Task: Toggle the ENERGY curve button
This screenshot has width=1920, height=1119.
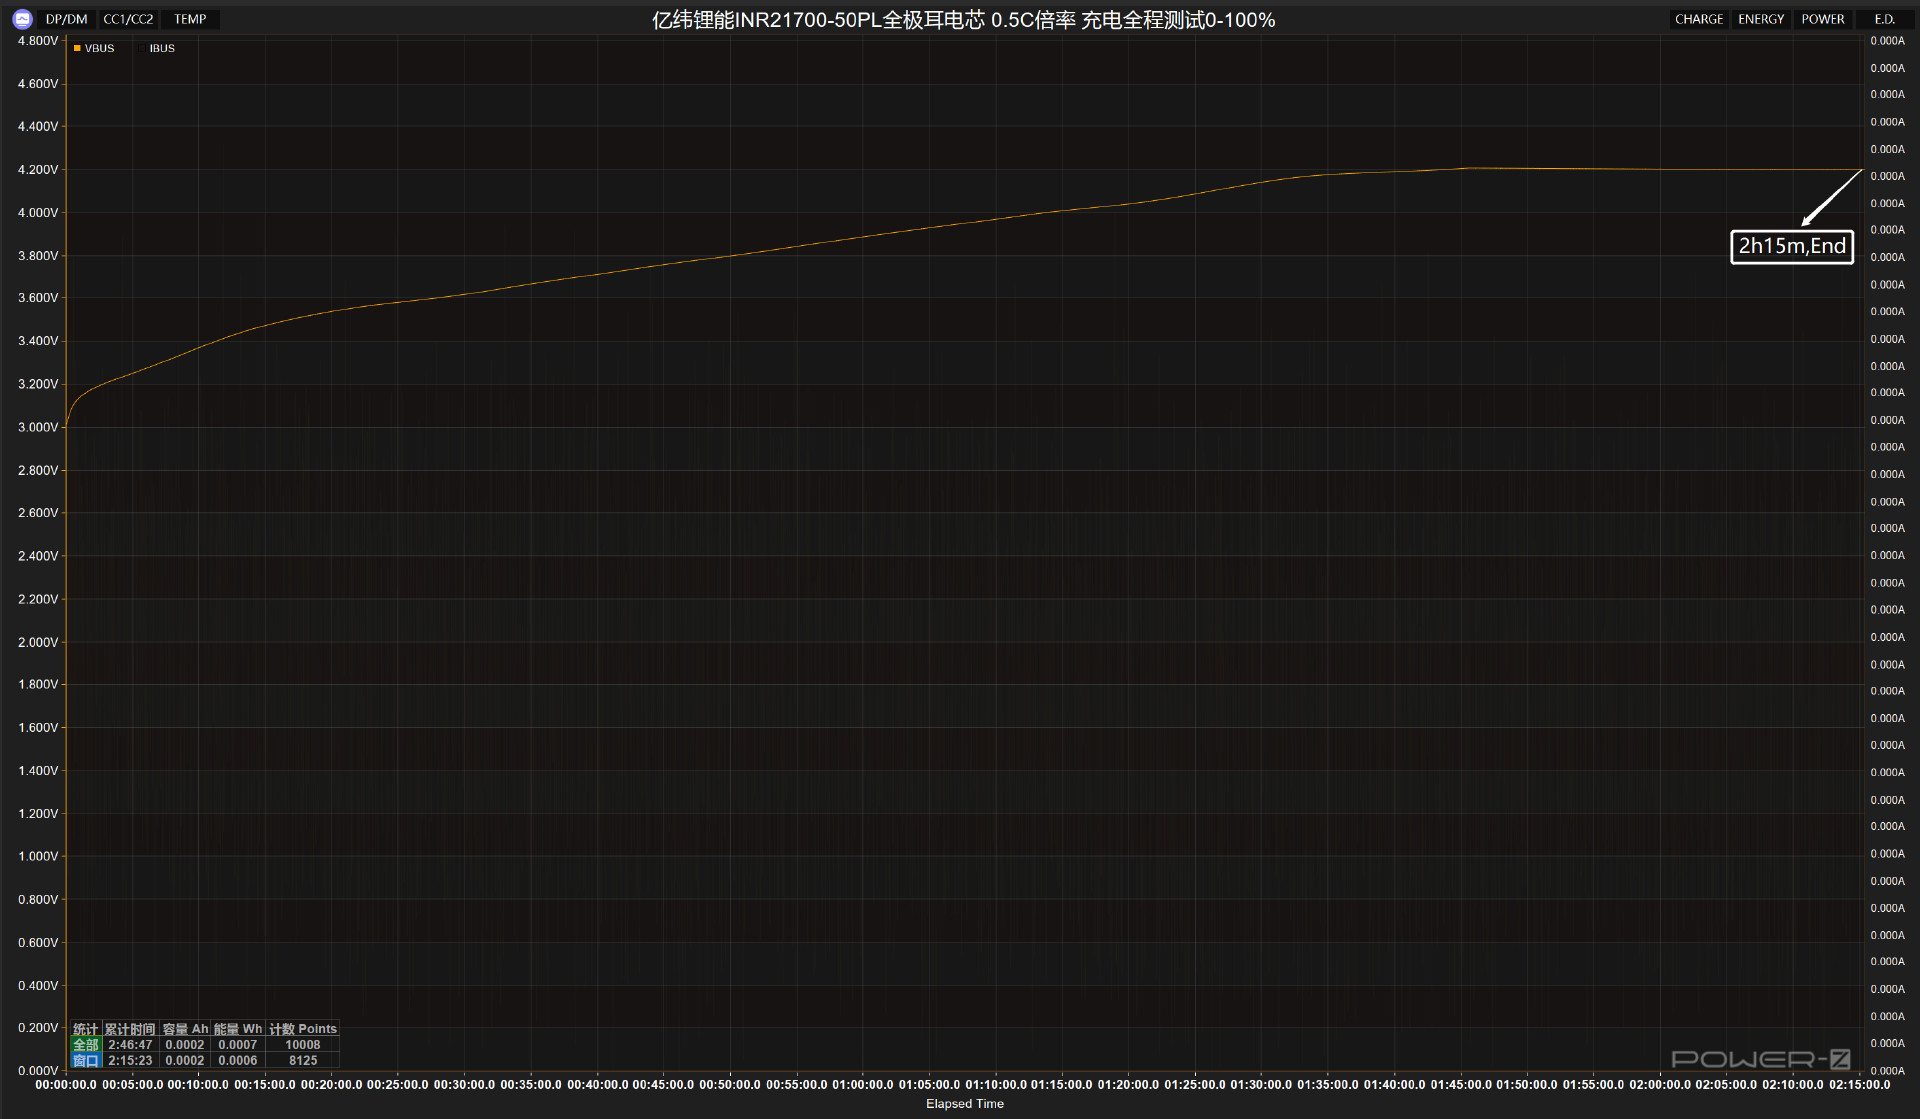Action: pyautogui.click(x=1761, y=19)
